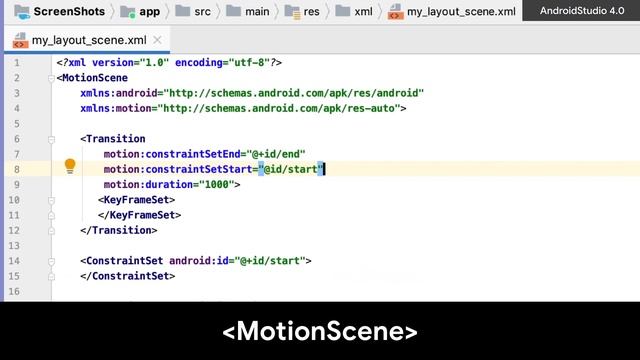The height and width of the screenshot is (360, 640).
Task: Click the "1000" duration value
Action: (x=216, y=184)
